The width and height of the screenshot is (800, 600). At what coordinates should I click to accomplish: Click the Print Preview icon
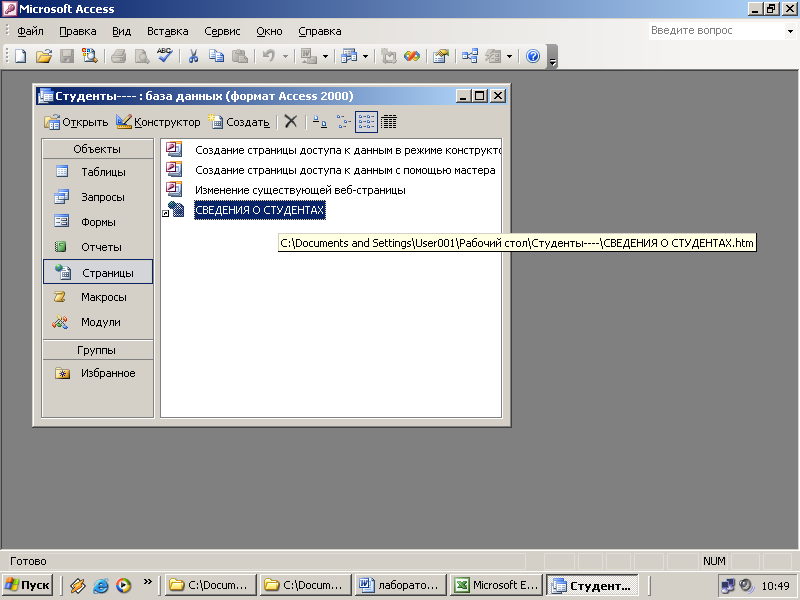(x=141, y=56)
